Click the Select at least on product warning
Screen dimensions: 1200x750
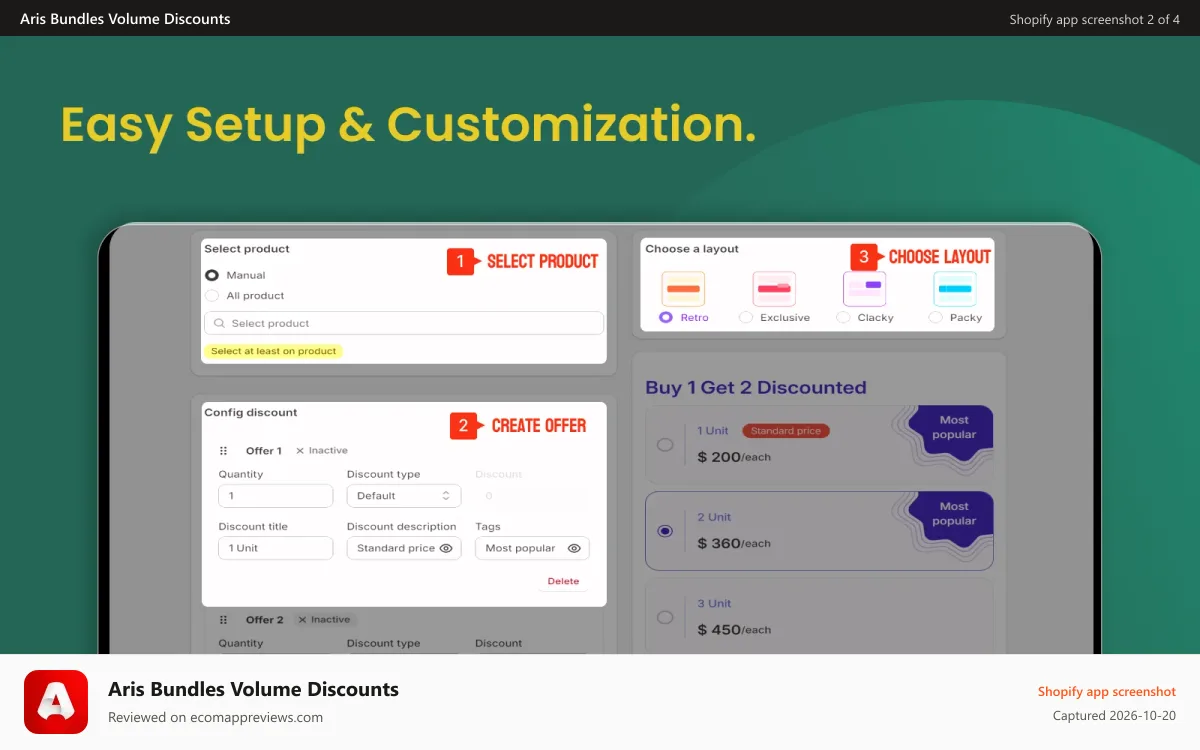tap(273, 351)
